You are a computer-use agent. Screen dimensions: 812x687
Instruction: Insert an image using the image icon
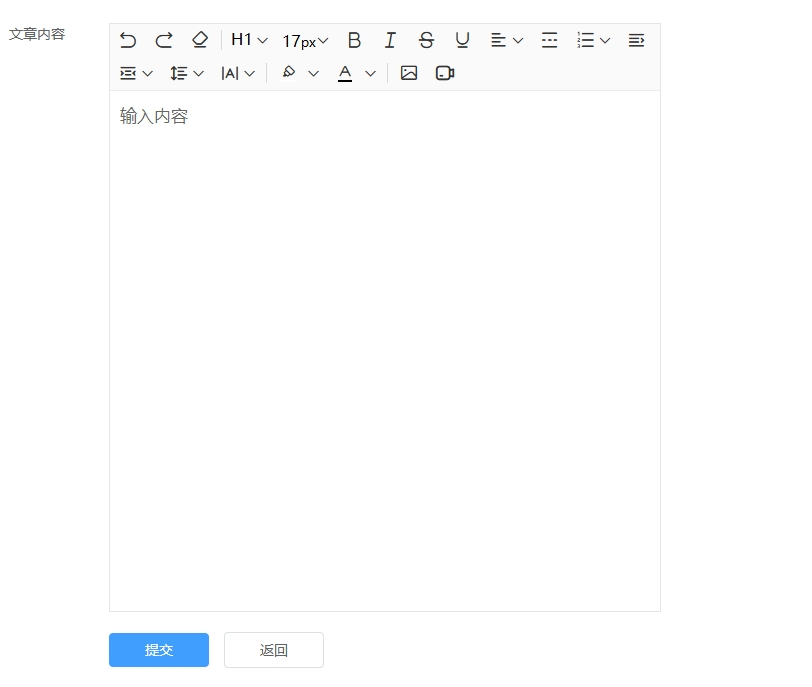coord(408,73)
